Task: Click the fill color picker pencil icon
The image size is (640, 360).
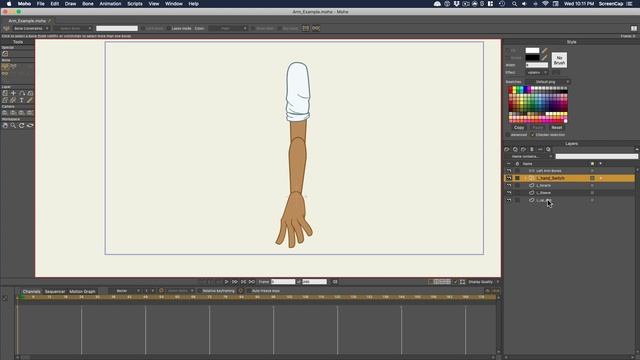Action: tap(544, 51)
